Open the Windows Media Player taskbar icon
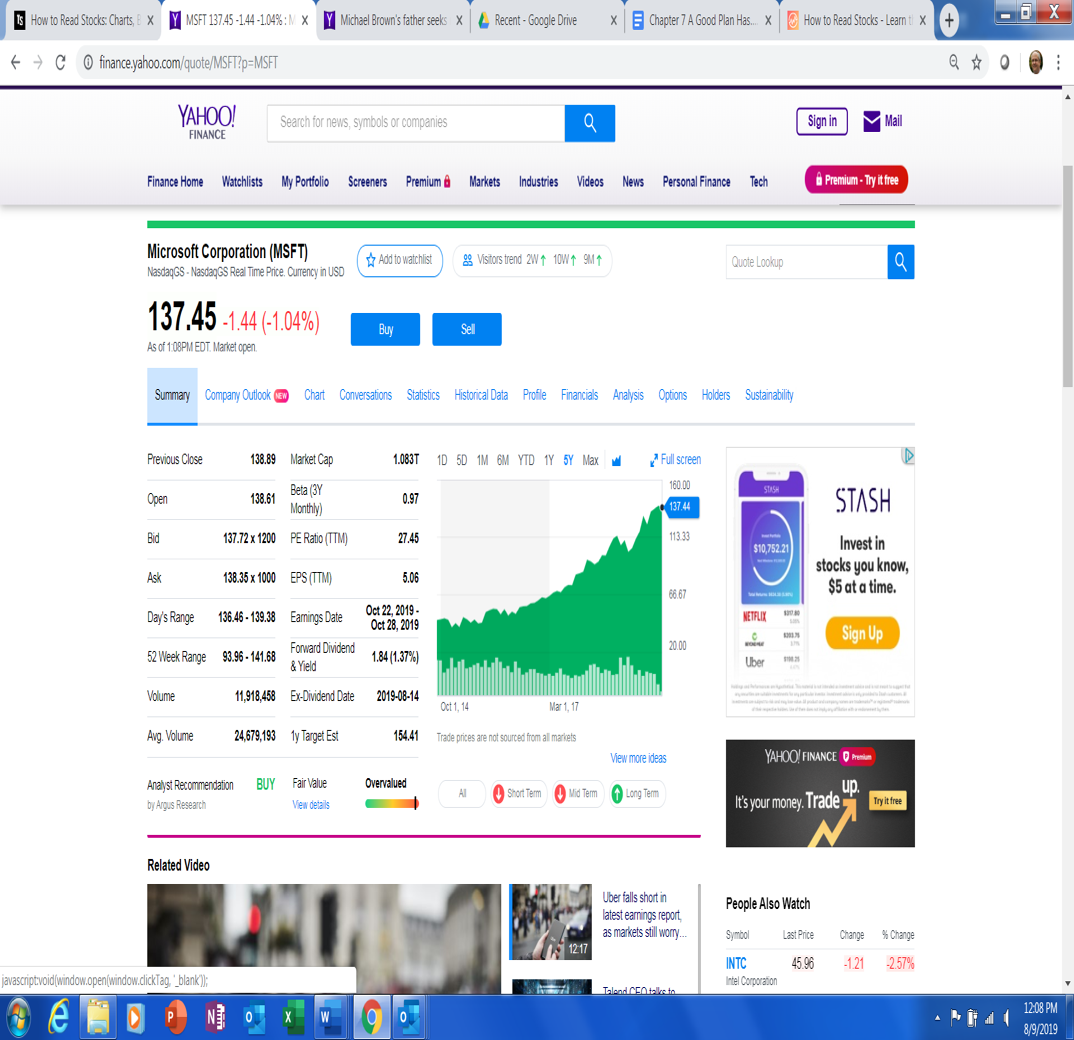Screen dimensions: 1074x1040 136,1017
